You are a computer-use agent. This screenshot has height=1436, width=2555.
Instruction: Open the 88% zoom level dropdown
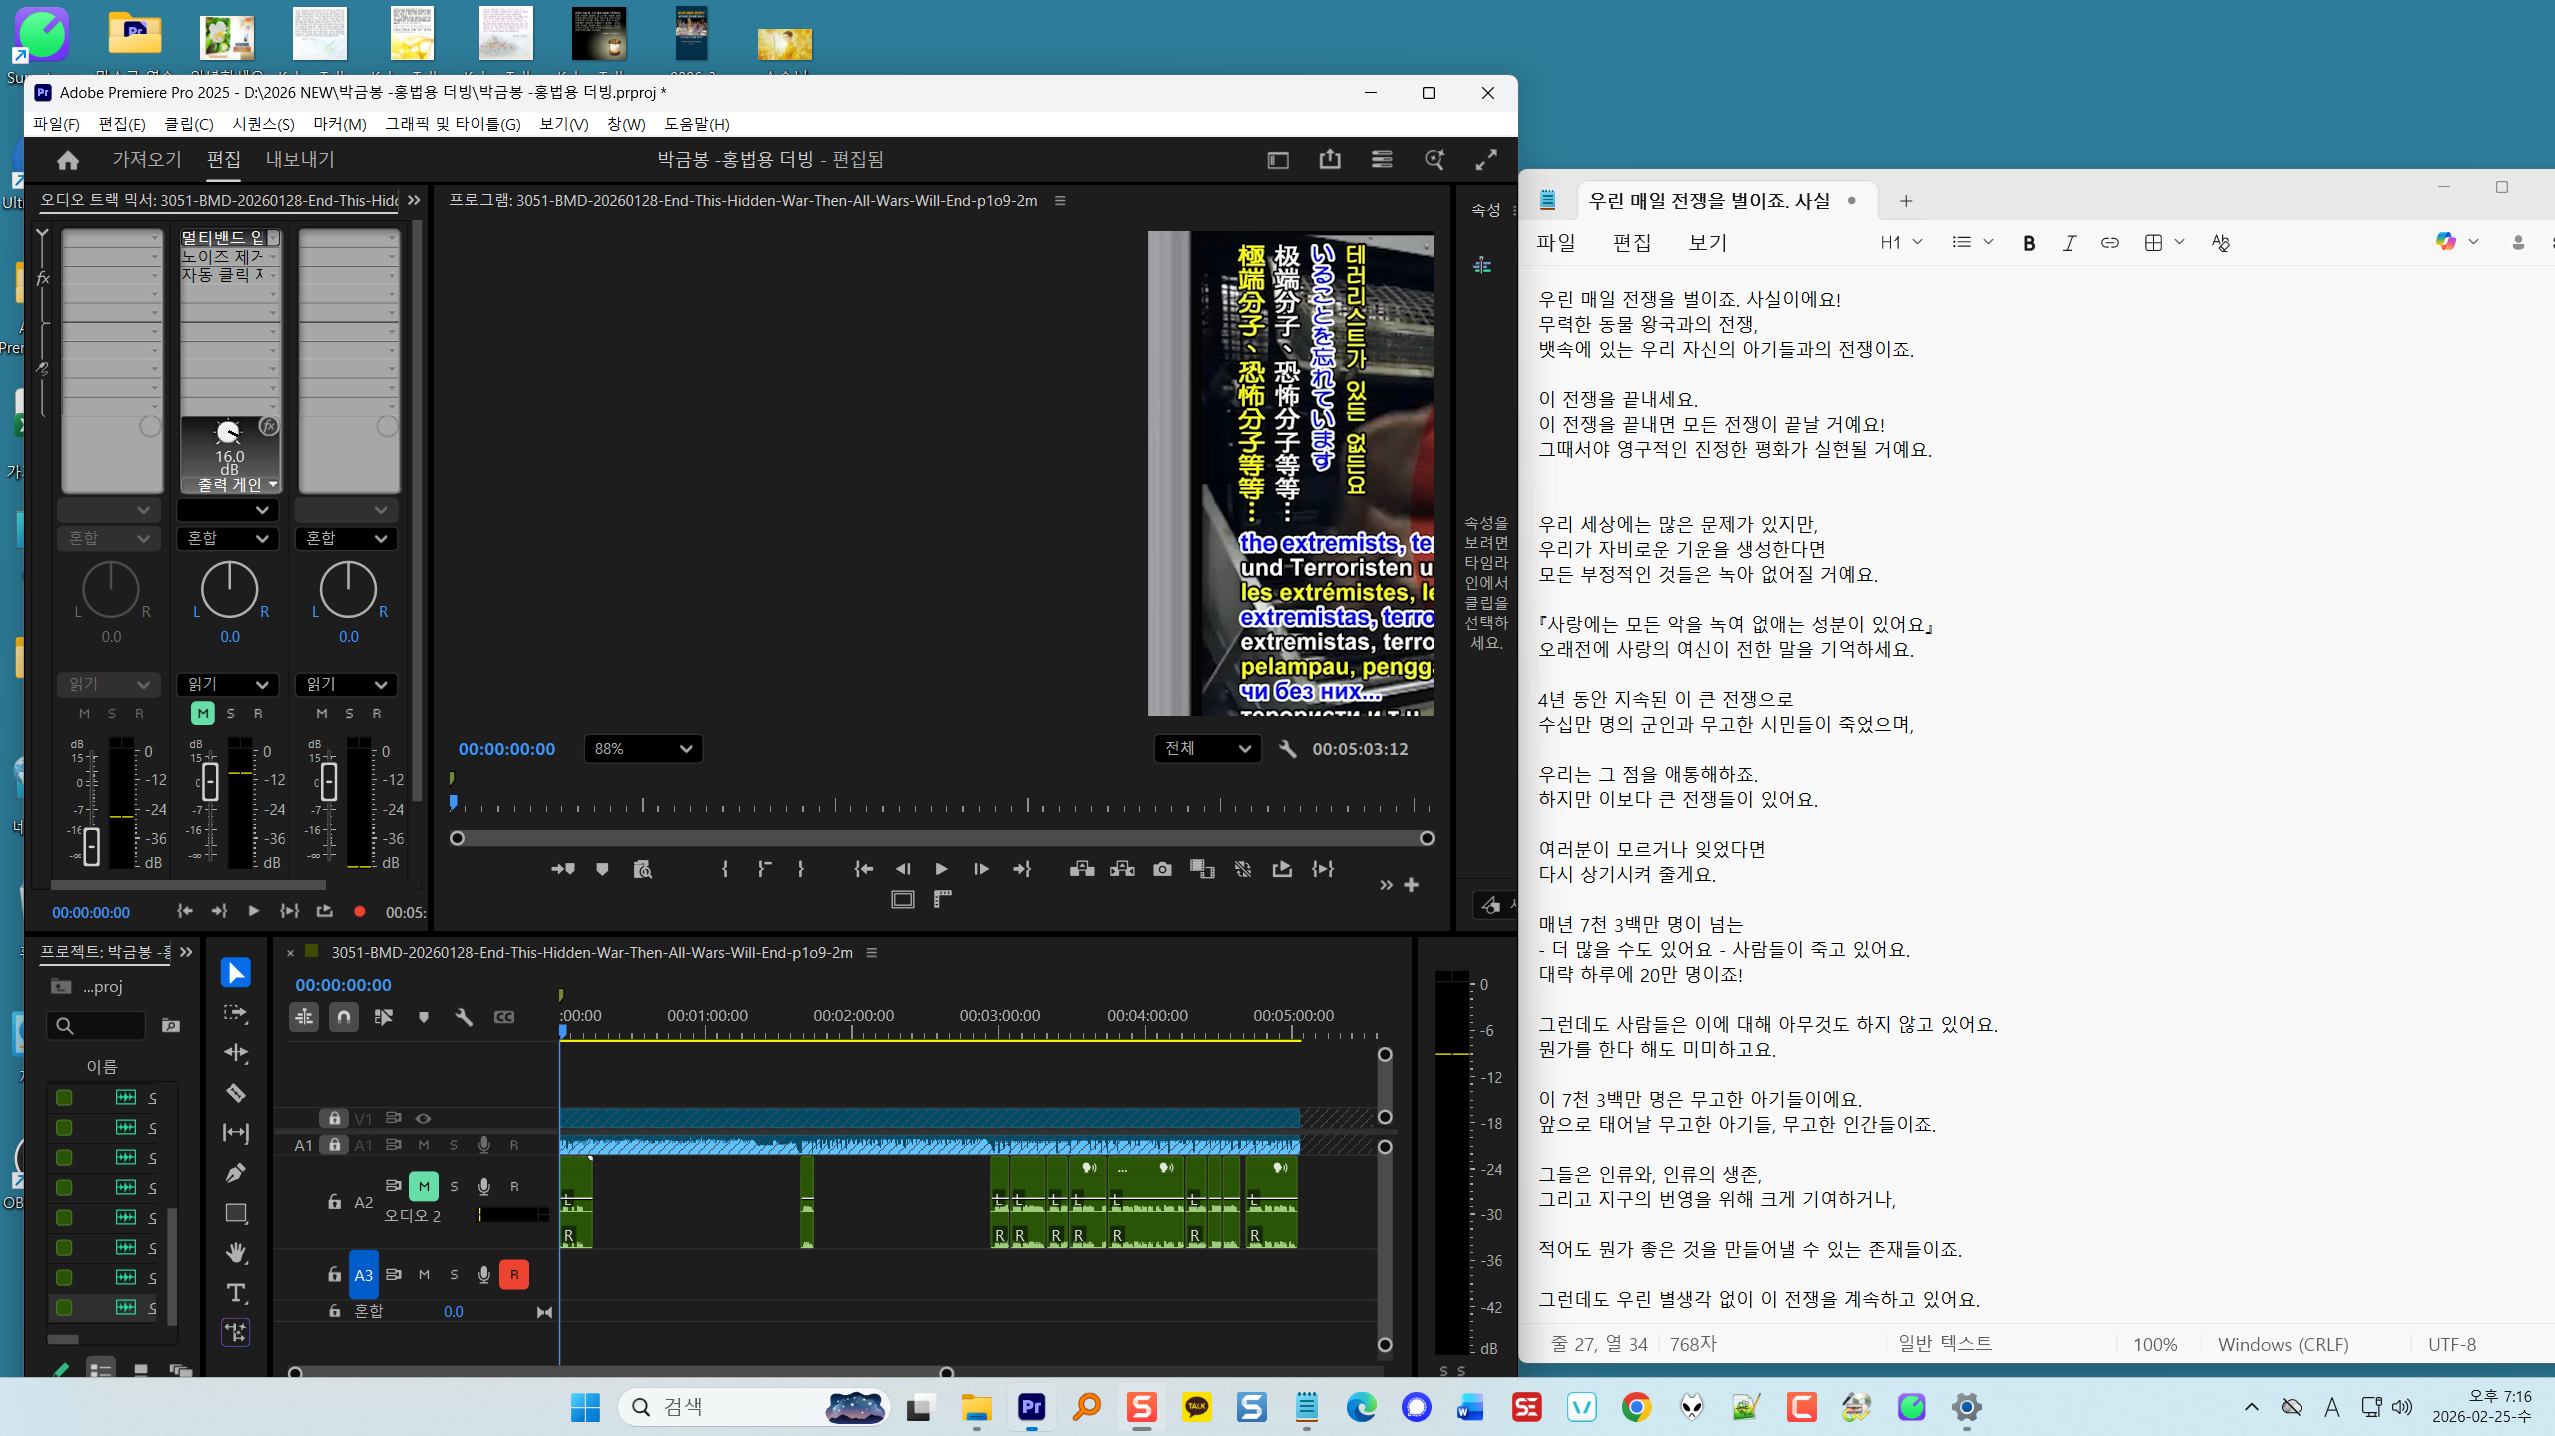click(642, 749)
